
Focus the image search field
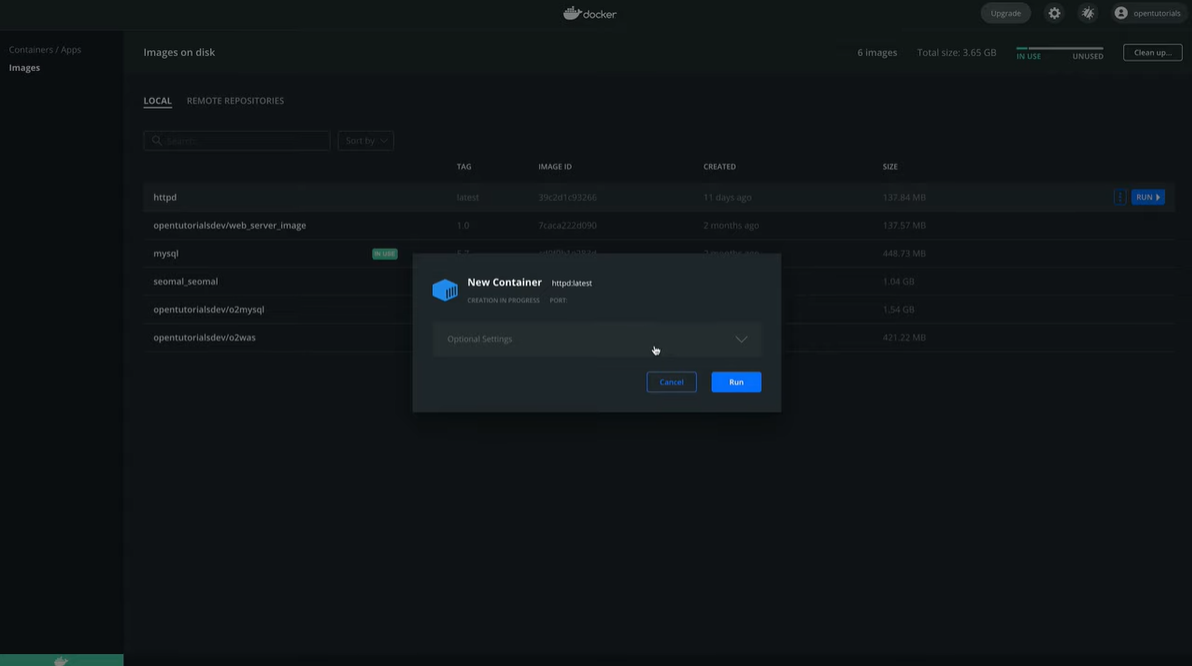pos(236,141)
